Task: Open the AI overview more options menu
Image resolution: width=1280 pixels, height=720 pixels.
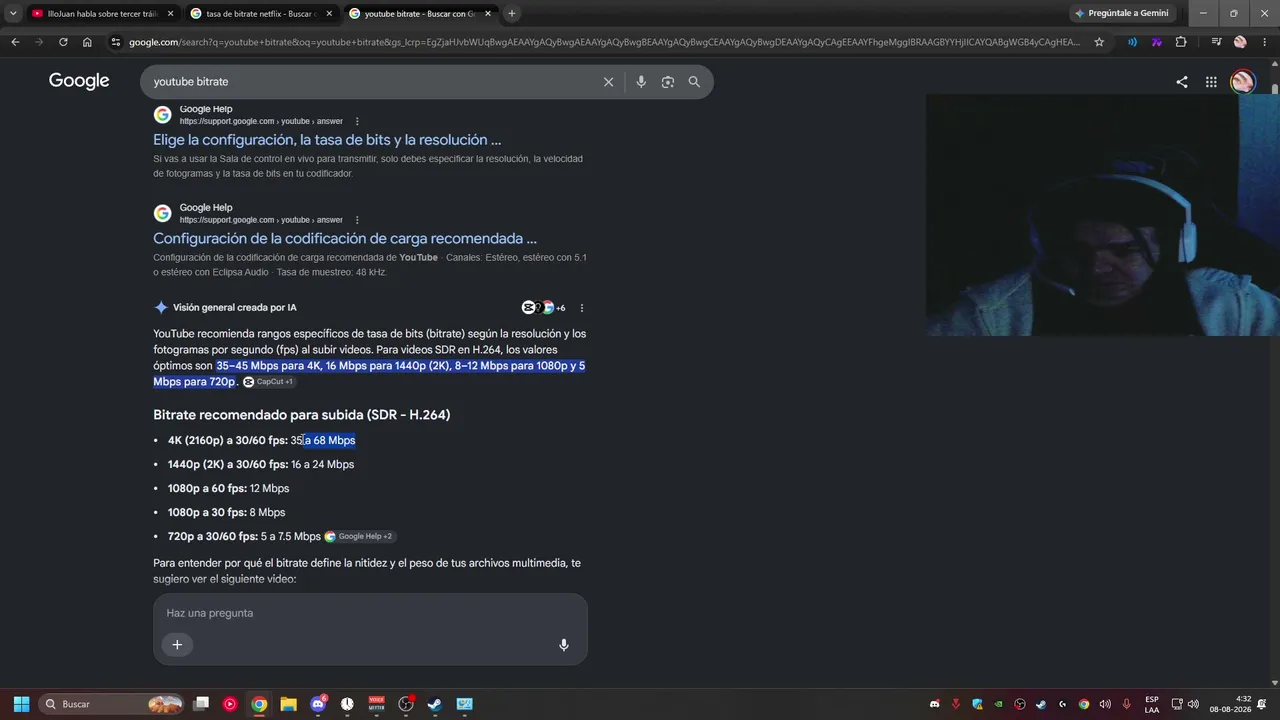Action: [x=582, y=308]
